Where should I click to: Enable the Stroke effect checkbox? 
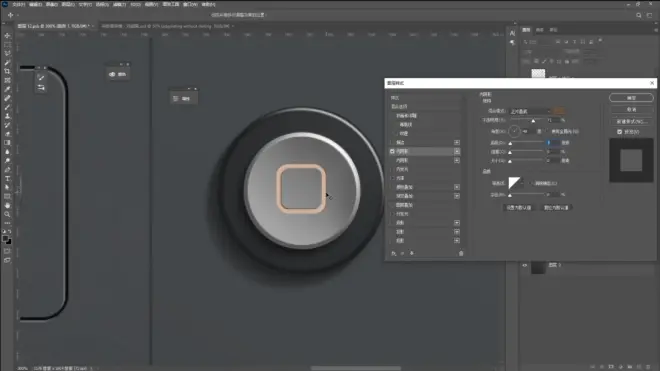click(x=392, y=142)
